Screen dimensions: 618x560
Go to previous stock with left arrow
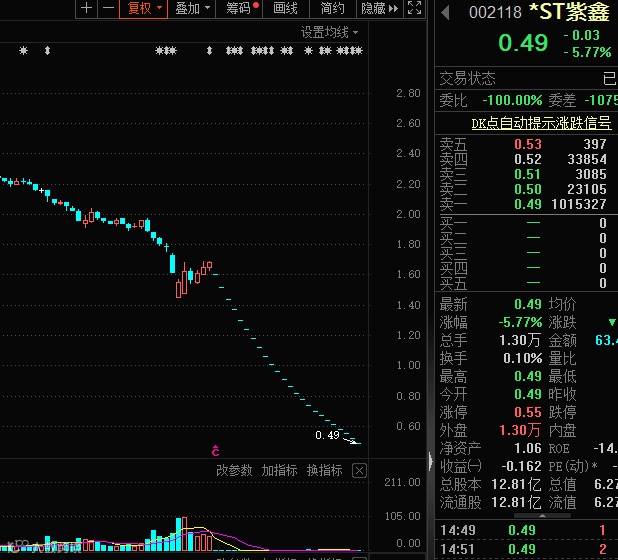[x=445, y=13]
